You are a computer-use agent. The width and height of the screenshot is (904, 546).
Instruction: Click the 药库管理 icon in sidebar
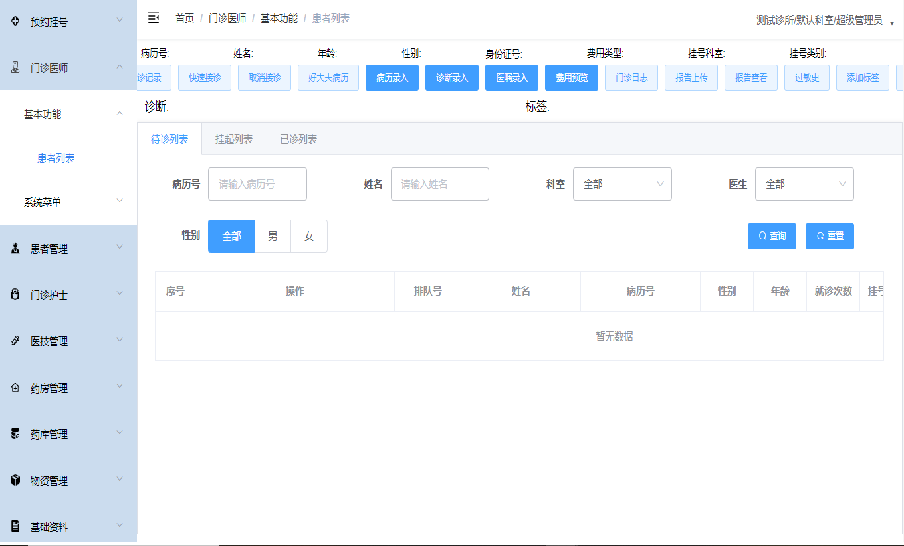coord(15,434)
